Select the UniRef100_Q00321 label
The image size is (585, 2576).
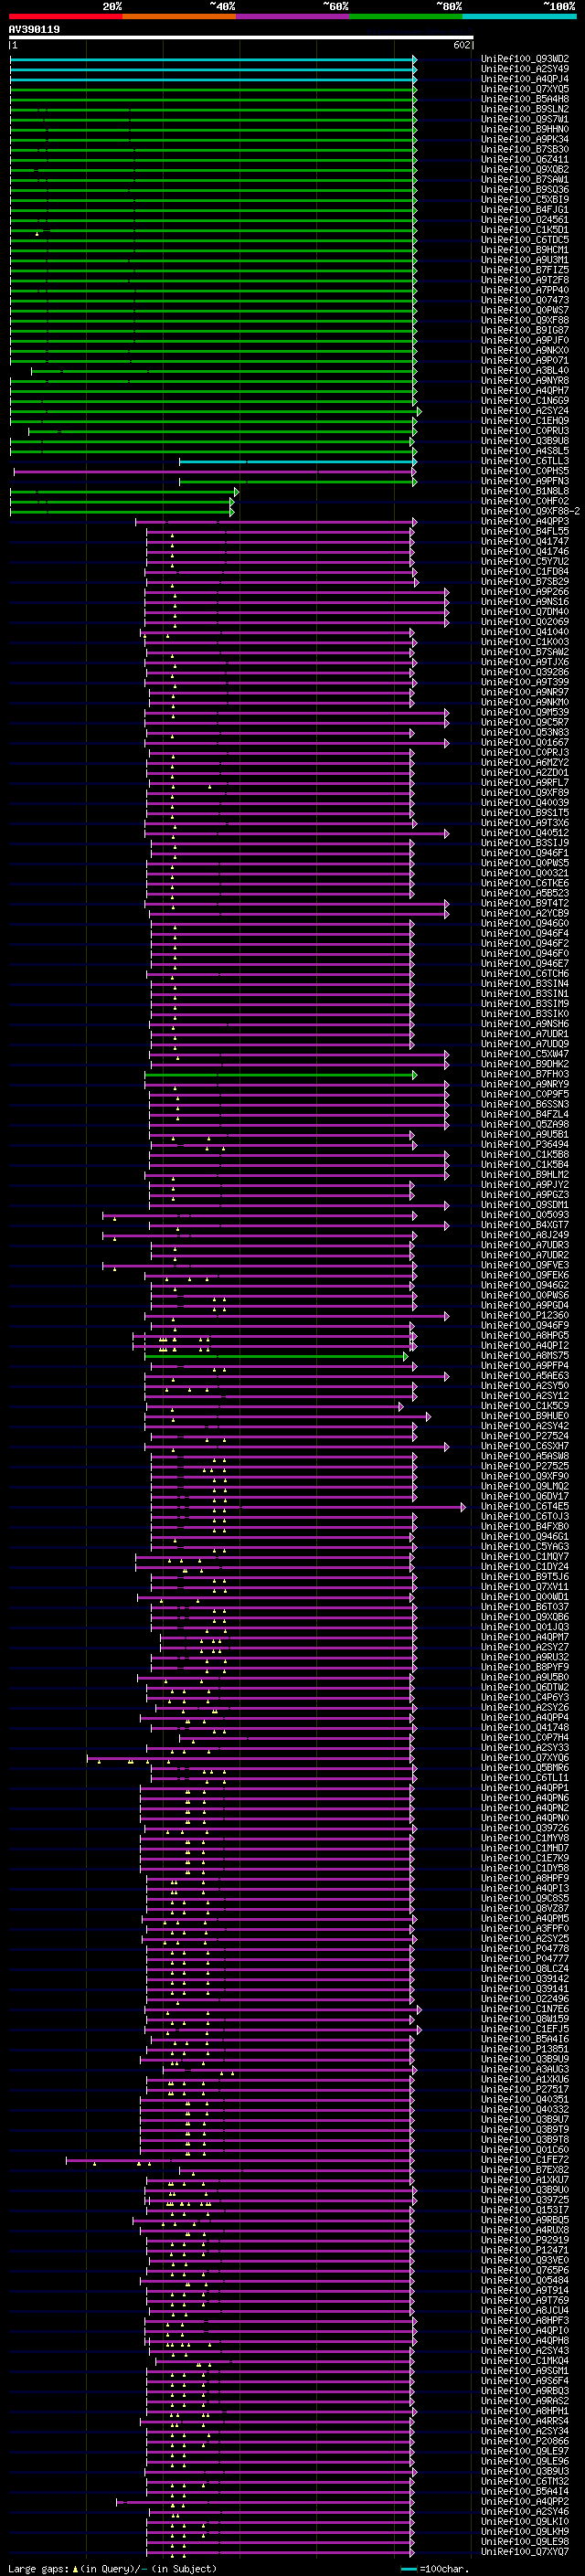point(525,873)
